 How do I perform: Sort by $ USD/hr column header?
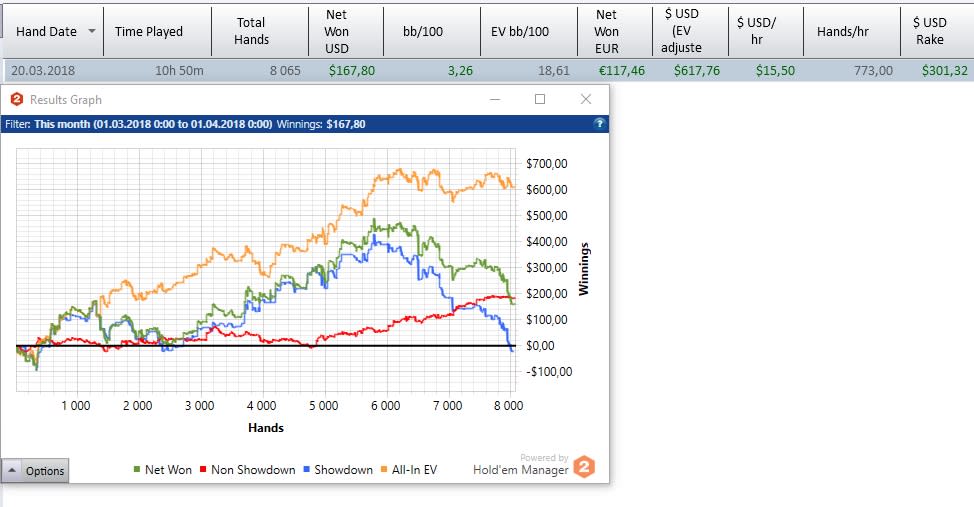[765, 31]
